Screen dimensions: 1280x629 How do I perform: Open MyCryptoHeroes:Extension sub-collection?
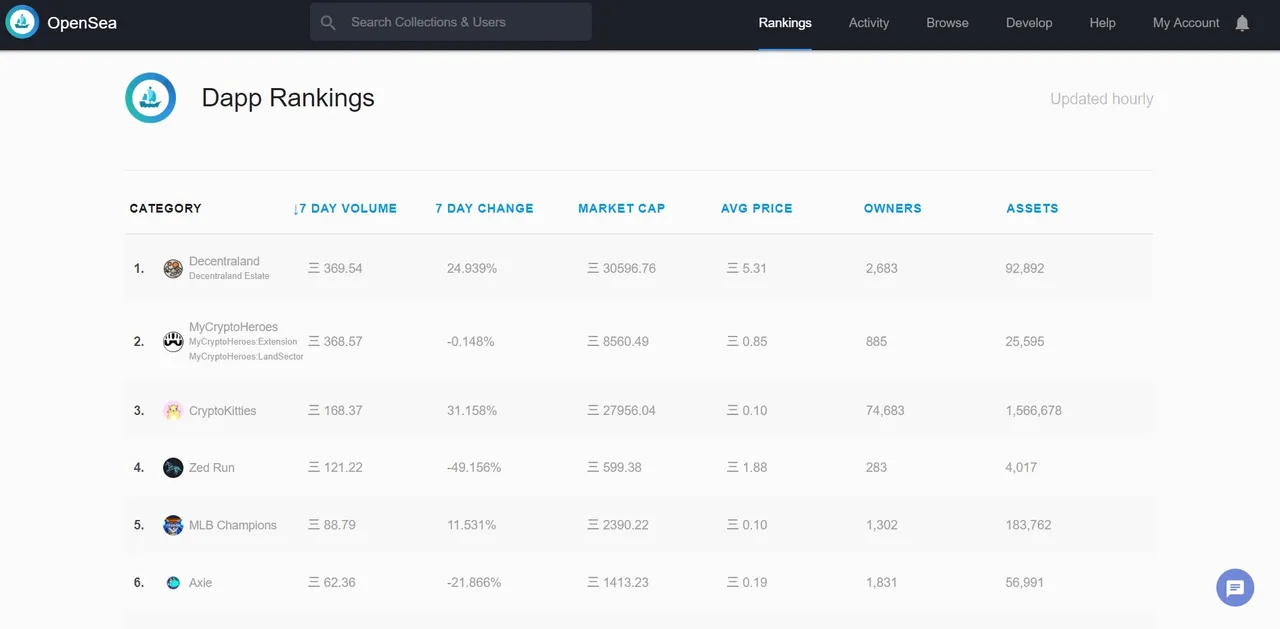(x=243, y=342)
